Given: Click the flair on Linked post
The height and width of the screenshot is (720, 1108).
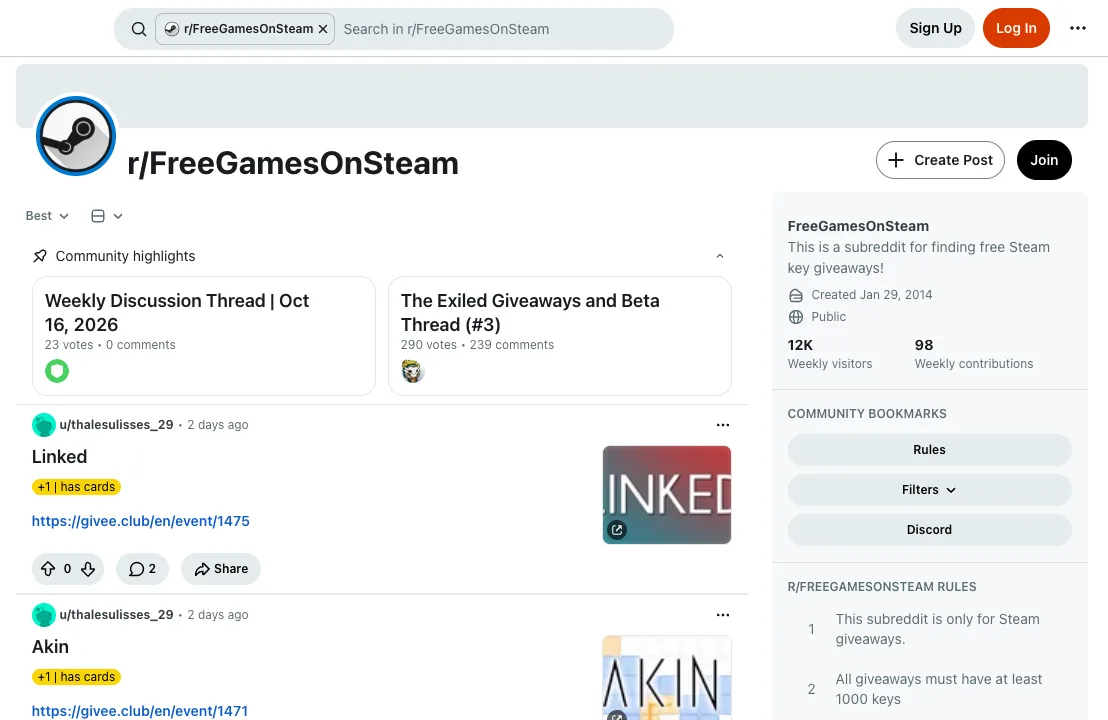Looking at the screenshot, I should tap(76, 487).
